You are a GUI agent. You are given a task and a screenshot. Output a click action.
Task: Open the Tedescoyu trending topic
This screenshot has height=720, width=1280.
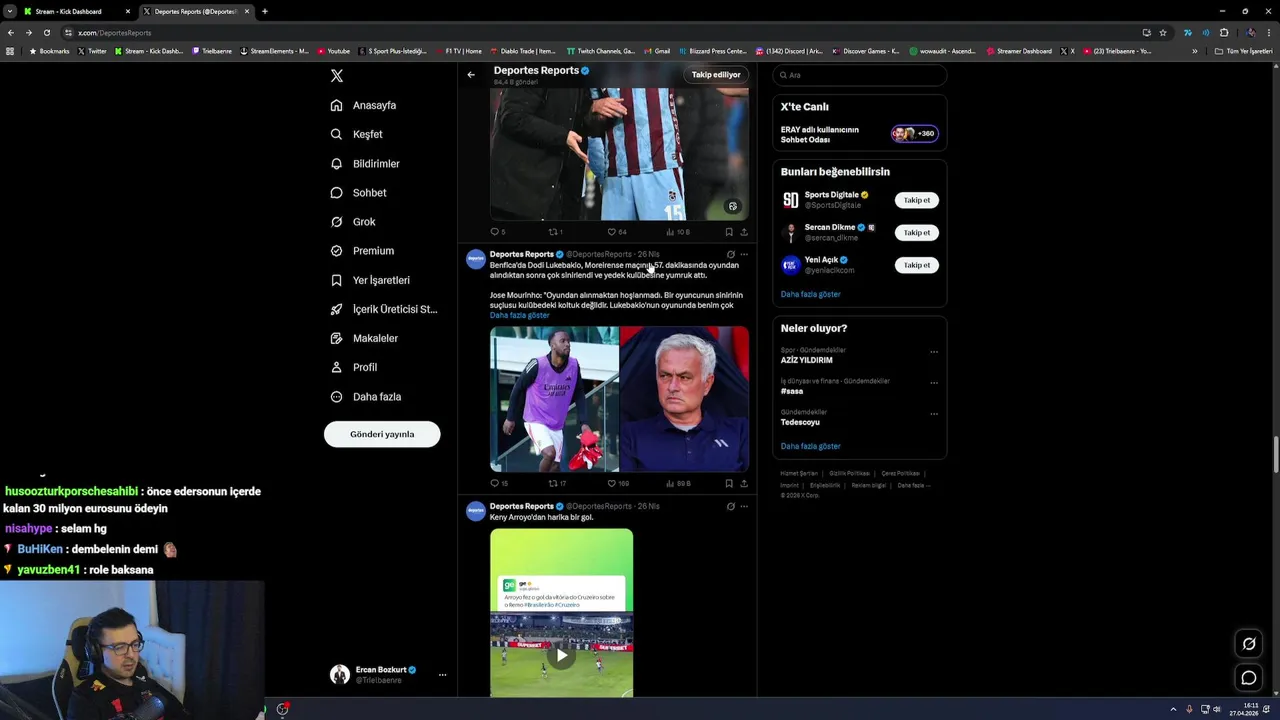pyautogui.click(x=800, y=422)
